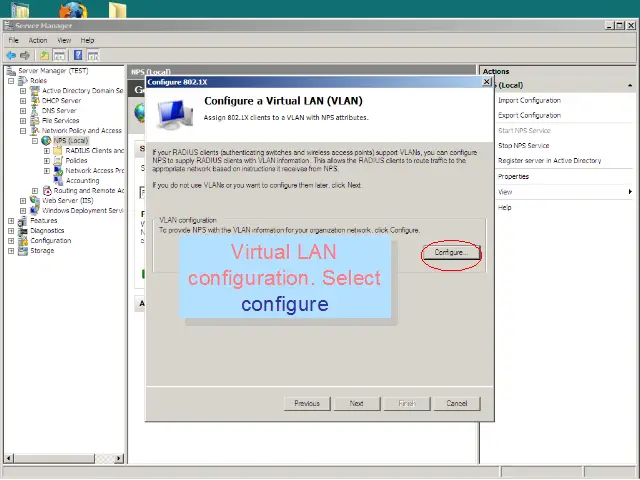640x480 pixels.
Task: Click Properties in Actions pane
Action: point(513,177)
